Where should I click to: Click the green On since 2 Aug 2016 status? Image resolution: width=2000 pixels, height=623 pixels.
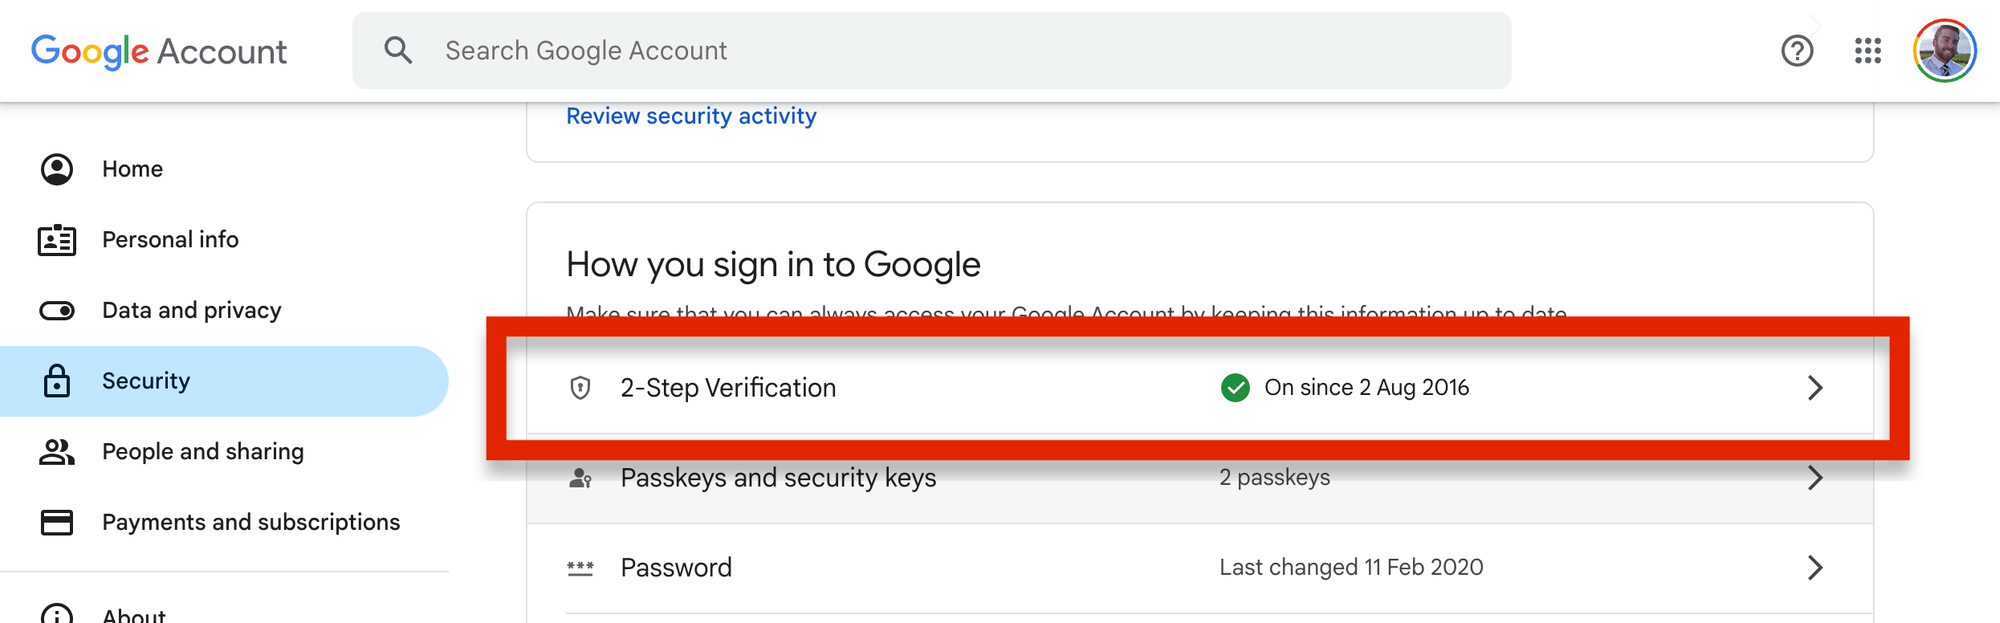tap(1345, 388)
